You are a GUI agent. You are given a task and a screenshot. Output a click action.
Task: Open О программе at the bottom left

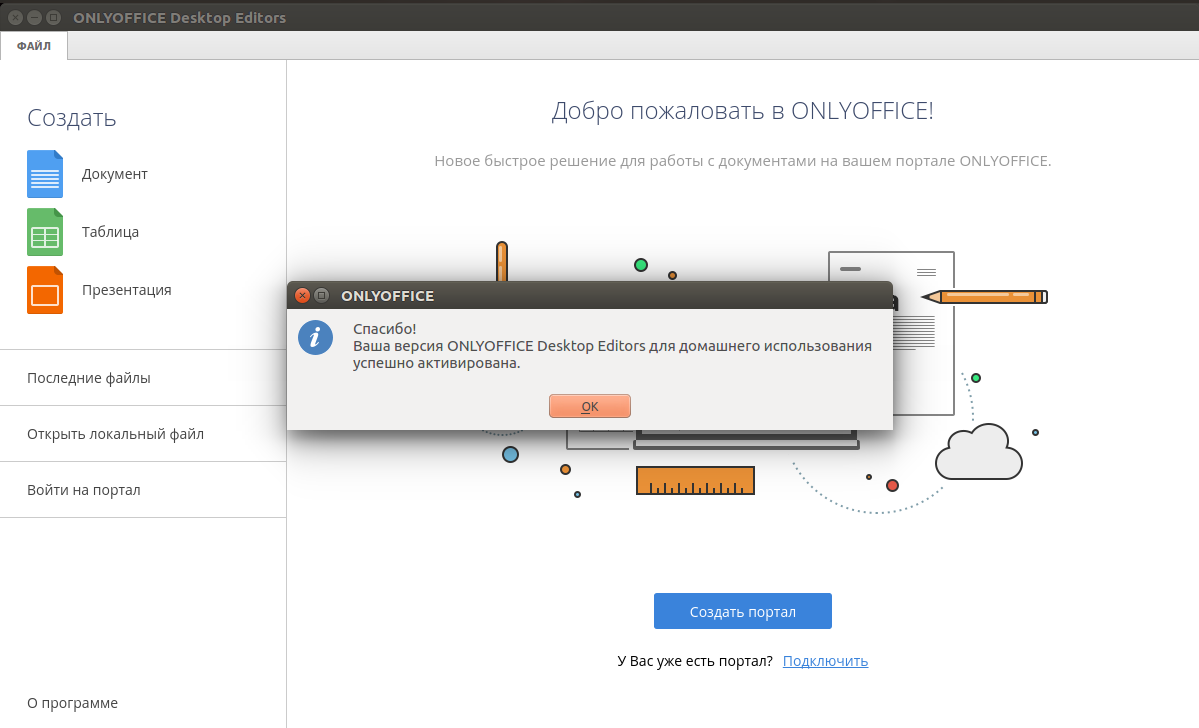72,703
